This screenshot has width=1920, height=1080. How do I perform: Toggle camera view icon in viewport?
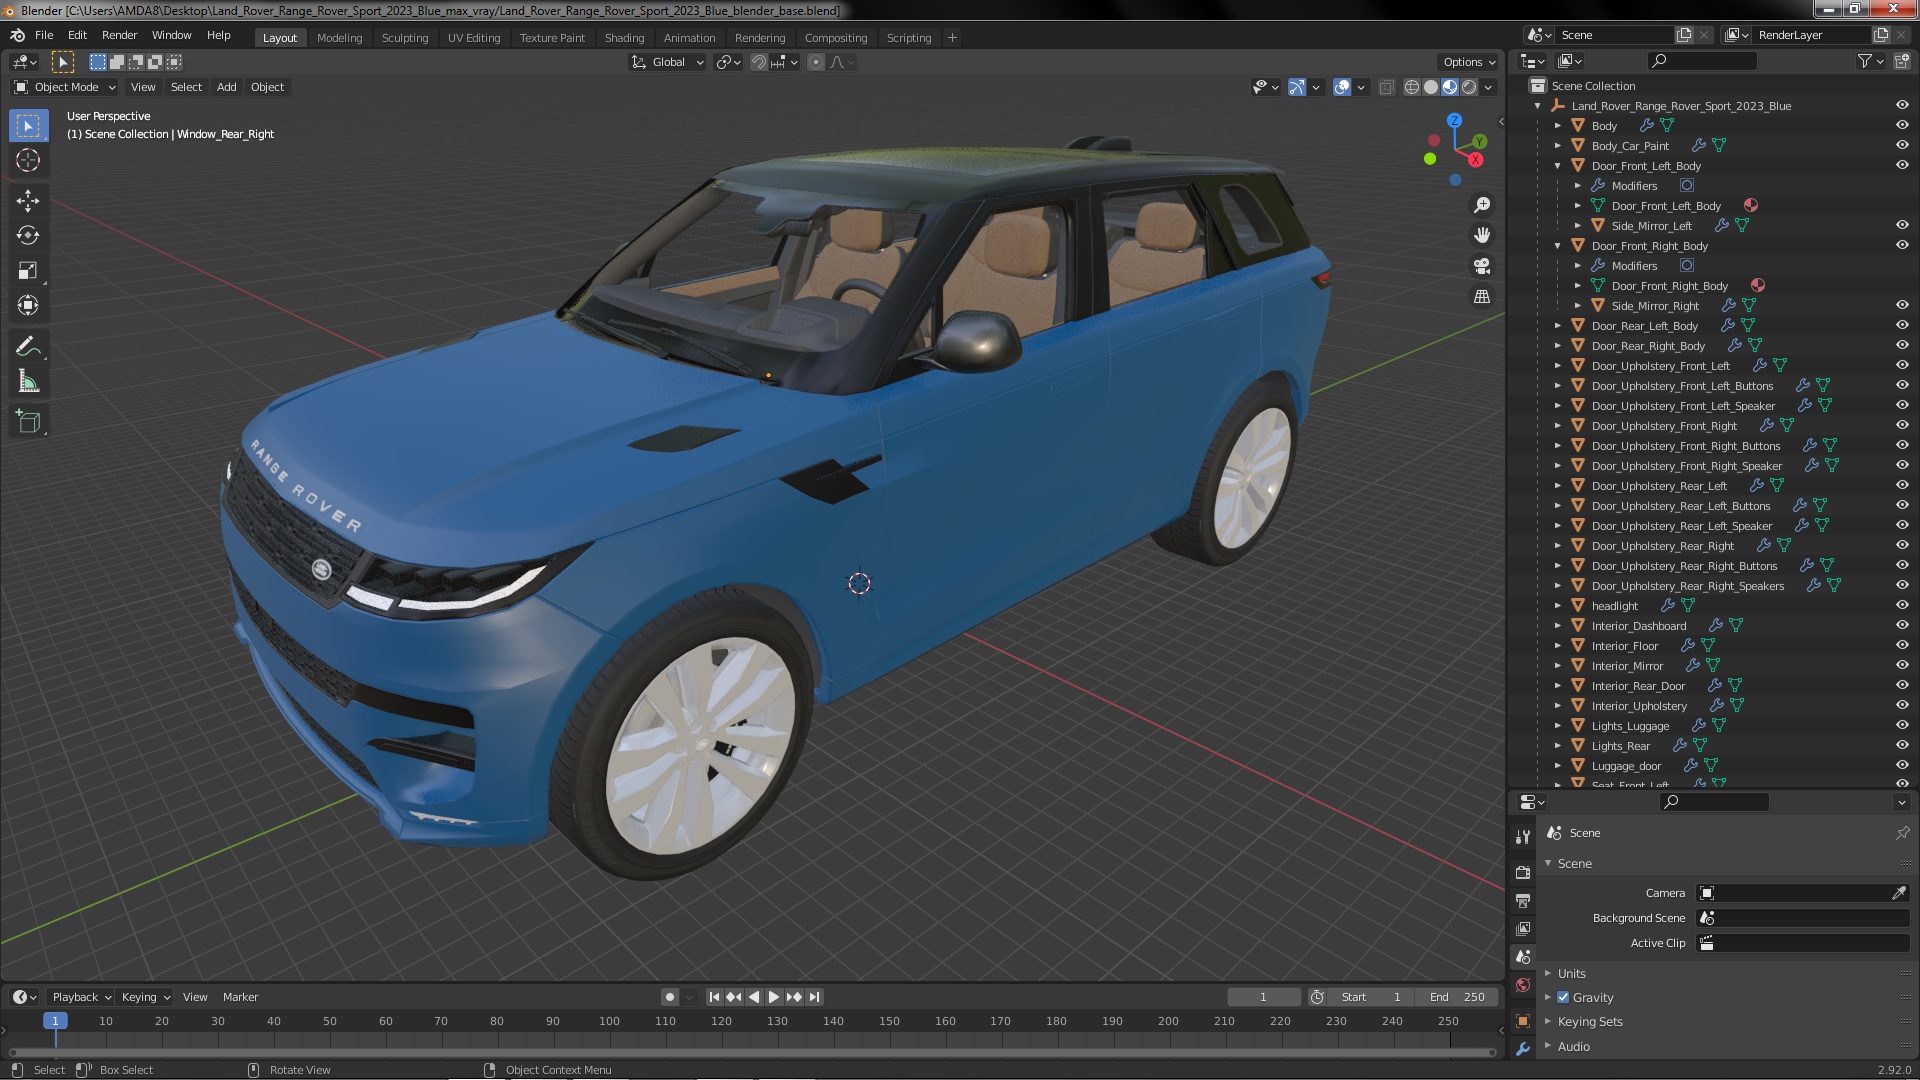click(1482, 266)
